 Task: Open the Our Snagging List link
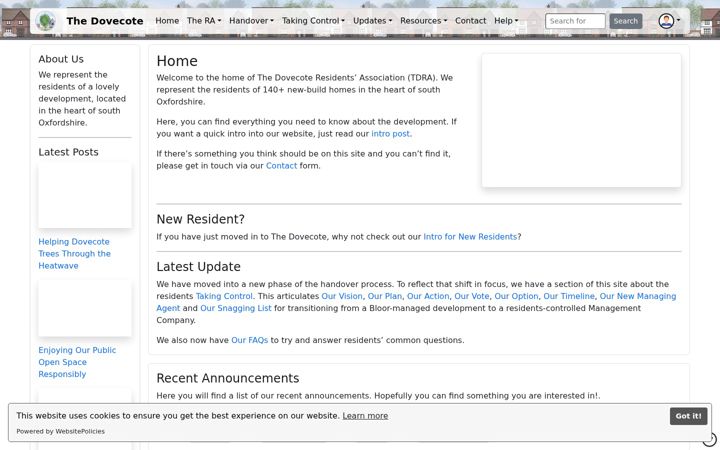pos(236,308)
